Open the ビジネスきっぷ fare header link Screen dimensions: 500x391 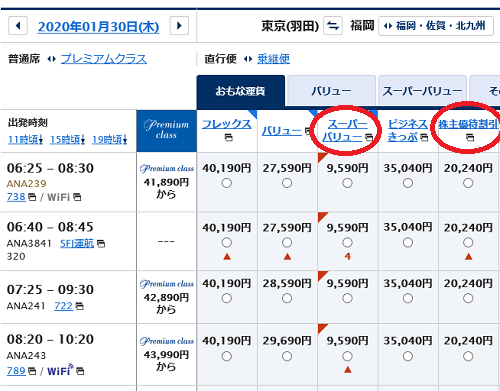click(x=407, y=130)
